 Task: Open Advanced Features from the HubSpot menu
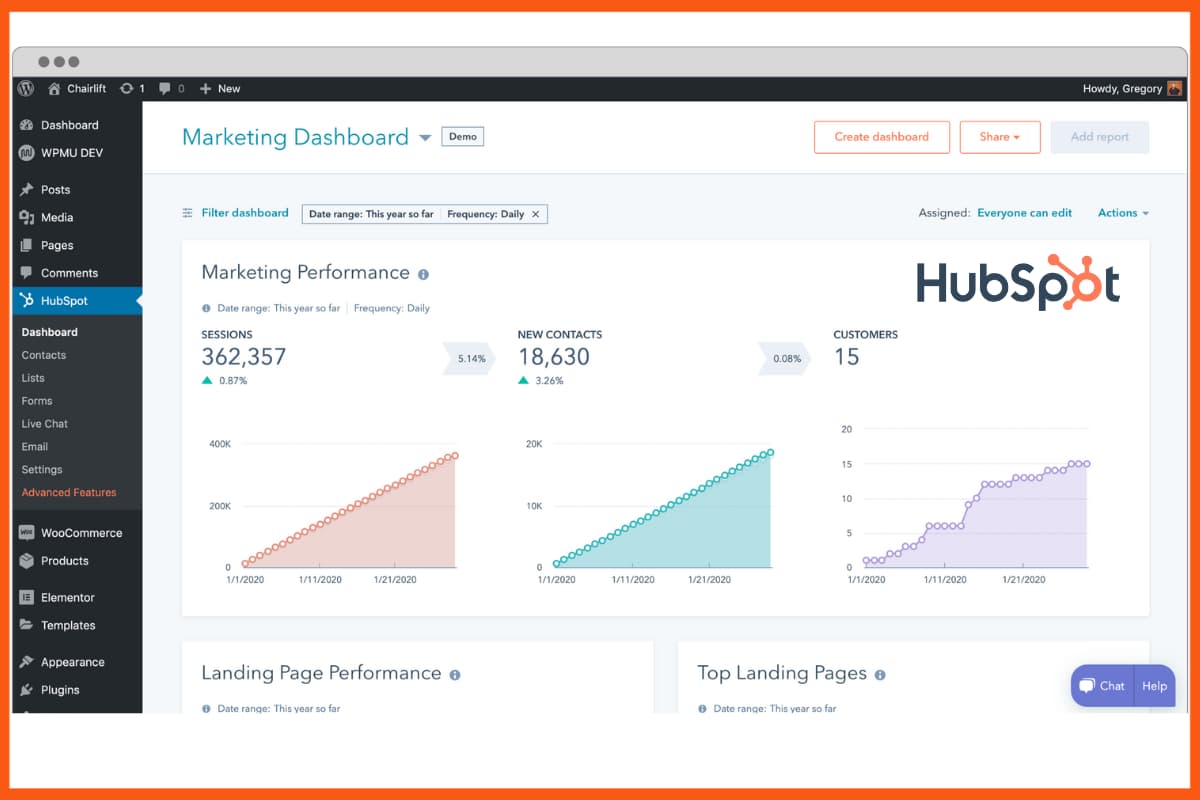69,492
